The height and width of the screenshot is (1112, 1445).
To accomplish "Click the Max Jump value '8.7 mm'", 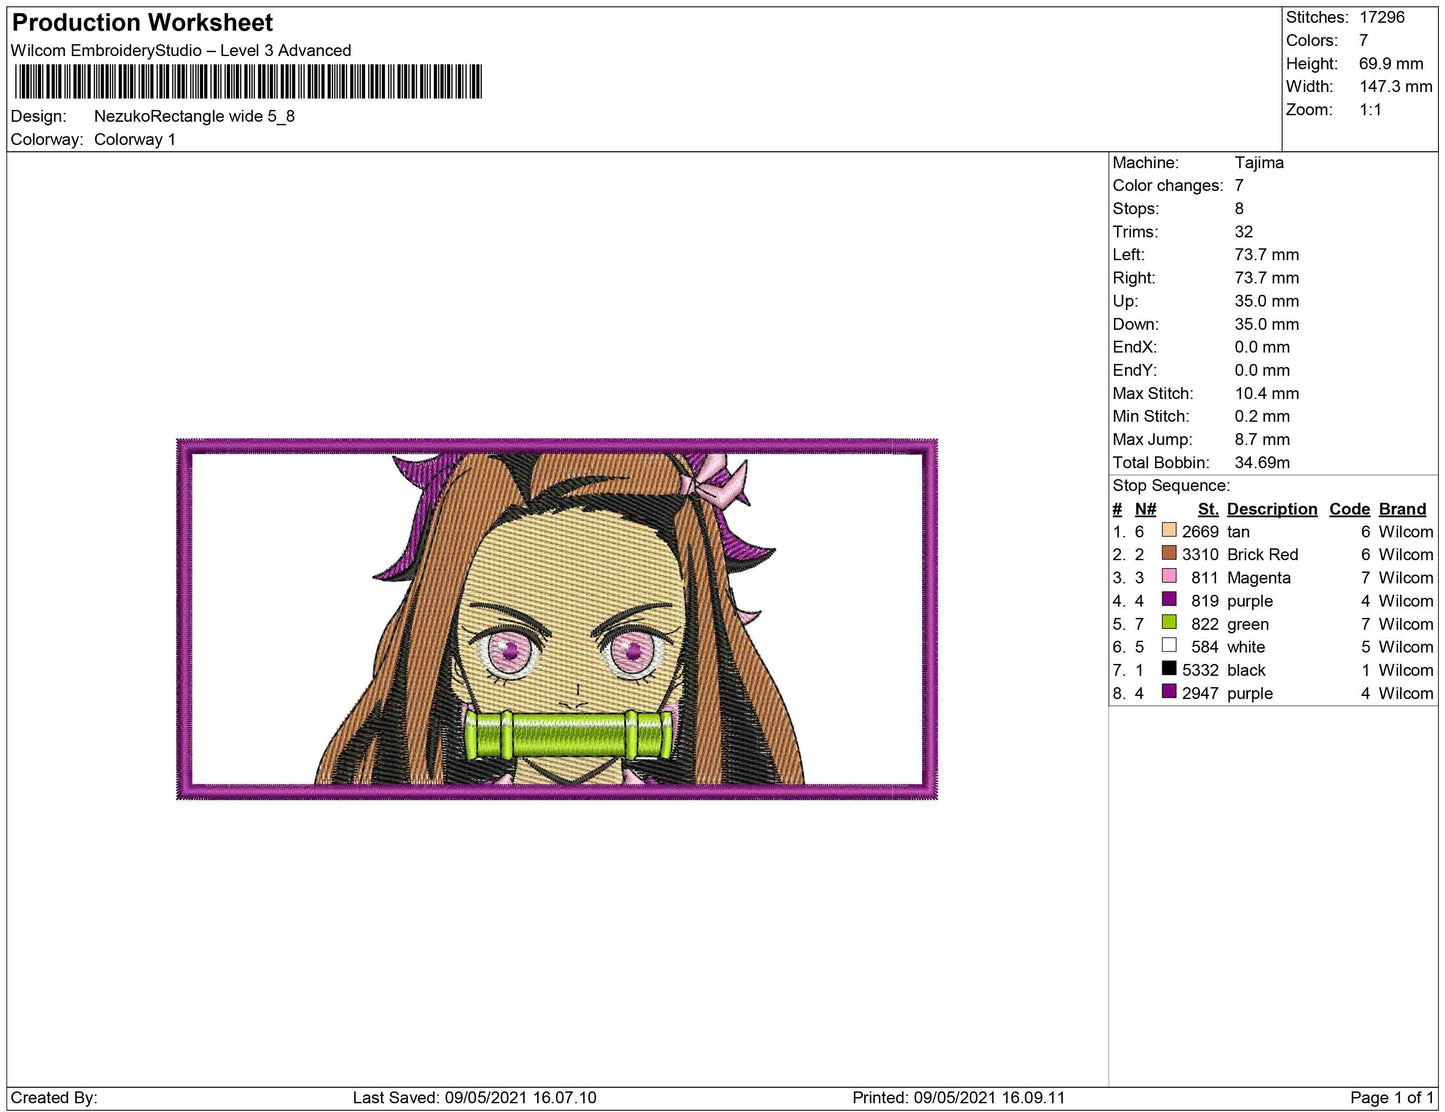I will coord(1262,439).
